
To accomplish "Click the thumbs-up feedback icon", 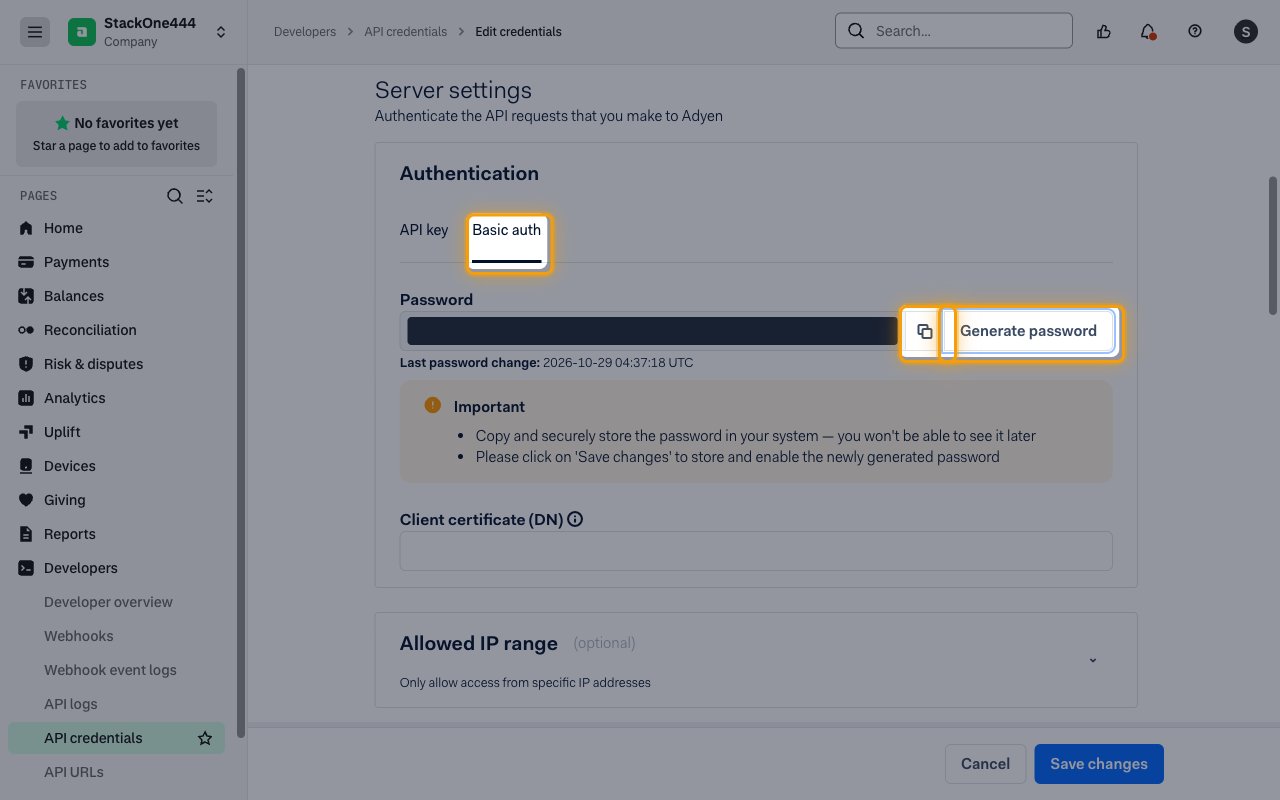I will [x=1104, y=31].
